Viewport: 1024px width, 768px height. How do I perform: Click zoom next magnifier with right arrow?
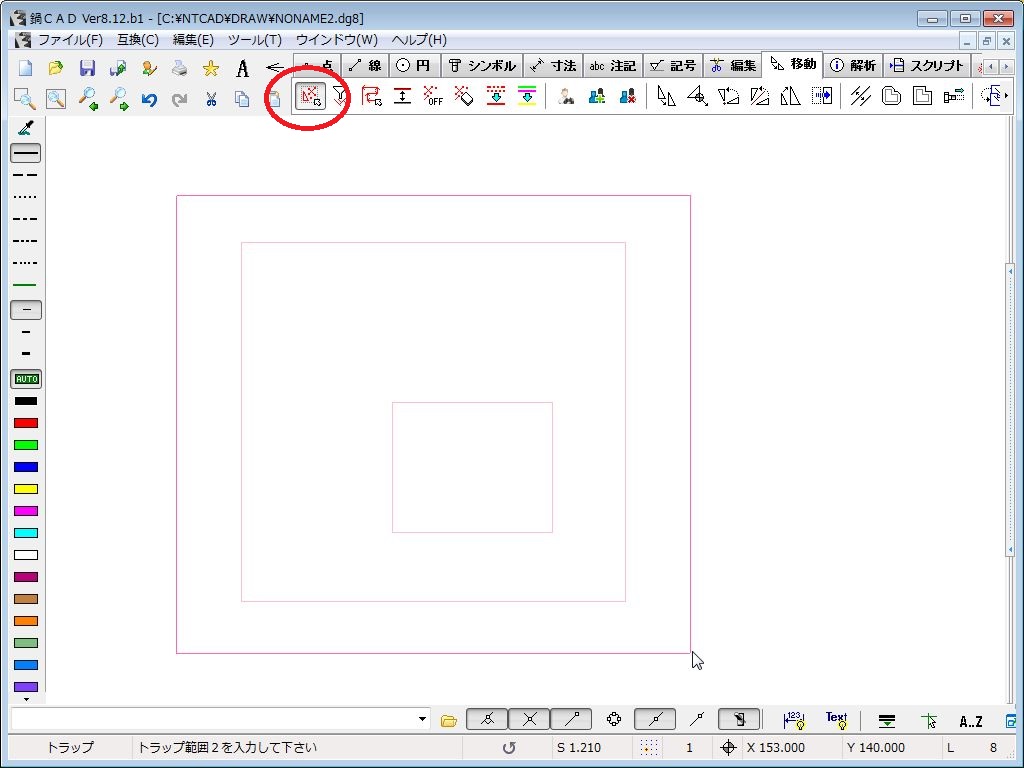118,99
